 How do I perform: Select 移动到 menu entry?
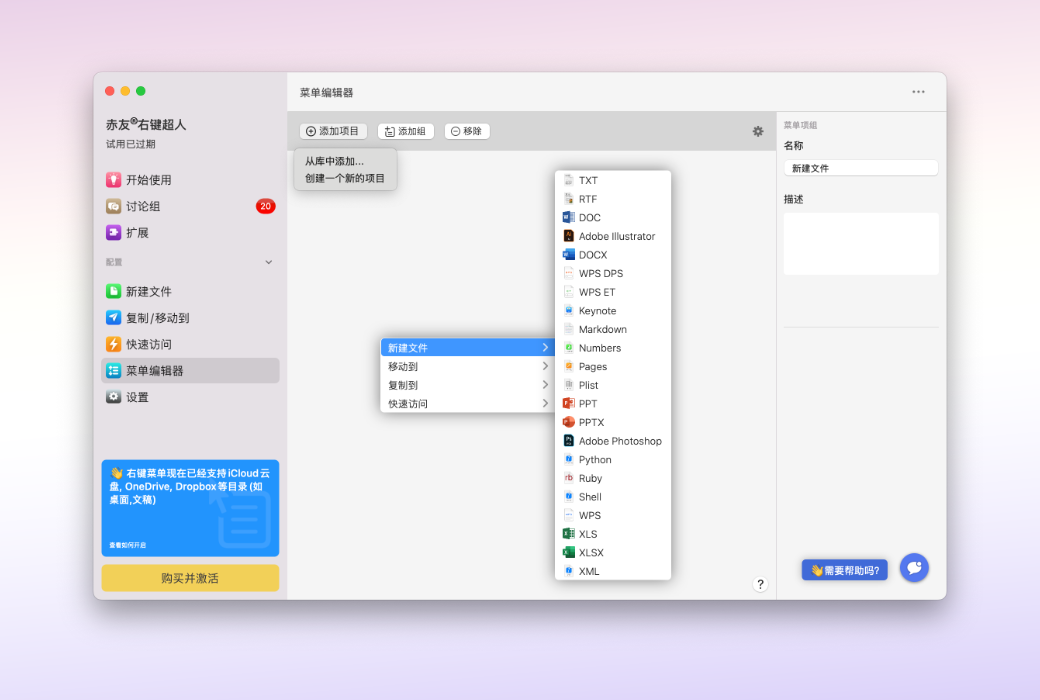(x=468, y=366)
